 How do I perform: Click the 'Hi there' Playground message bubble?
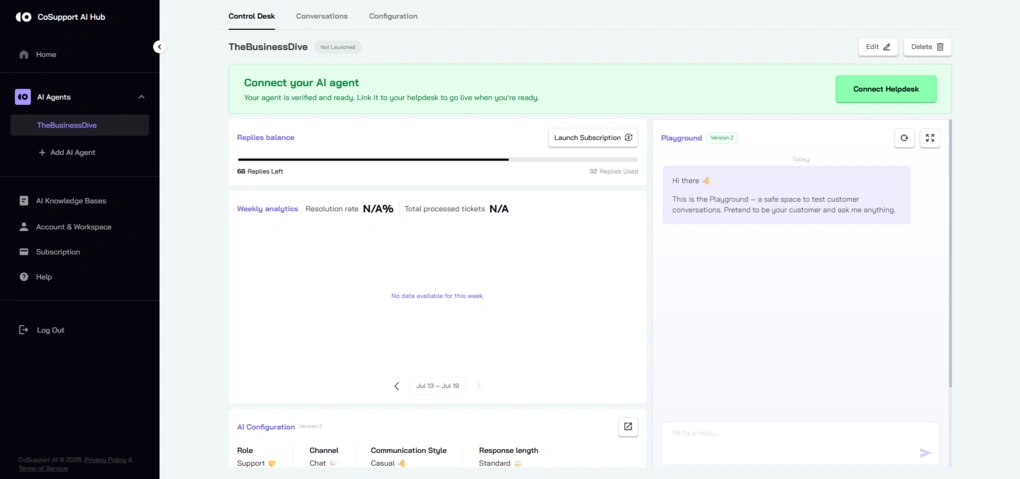[786, 195]
